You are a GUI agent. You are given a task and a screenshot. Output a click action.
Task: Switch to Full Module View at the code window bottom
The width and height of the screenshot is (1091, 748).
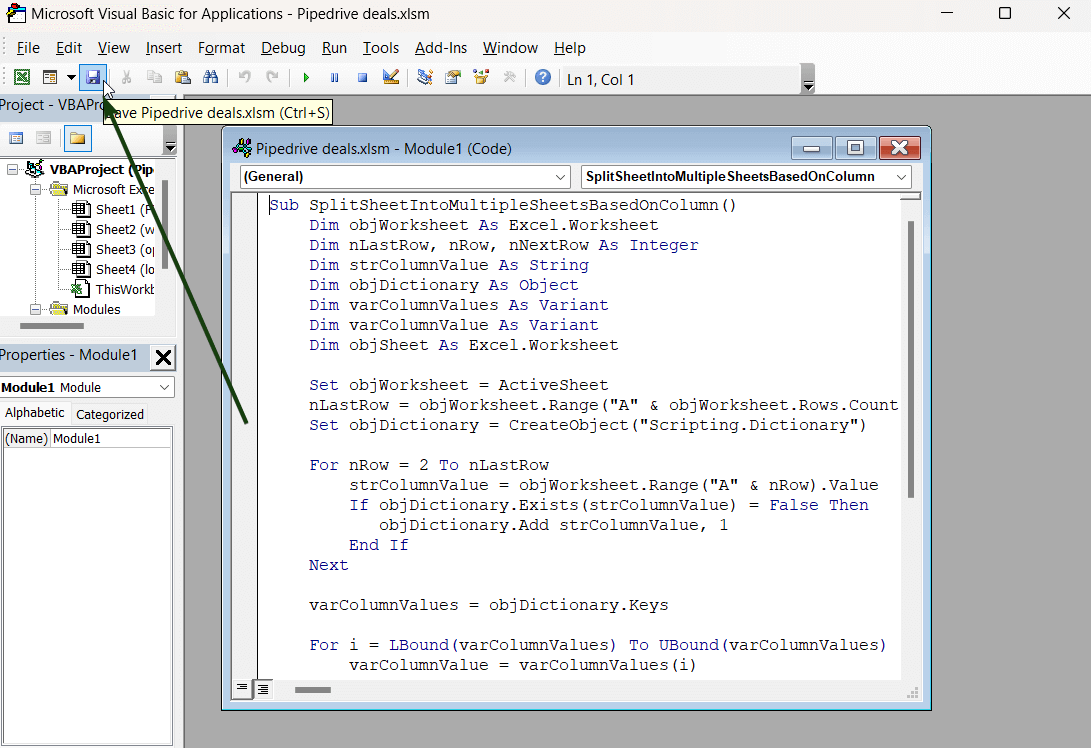[x=262, y=688]
